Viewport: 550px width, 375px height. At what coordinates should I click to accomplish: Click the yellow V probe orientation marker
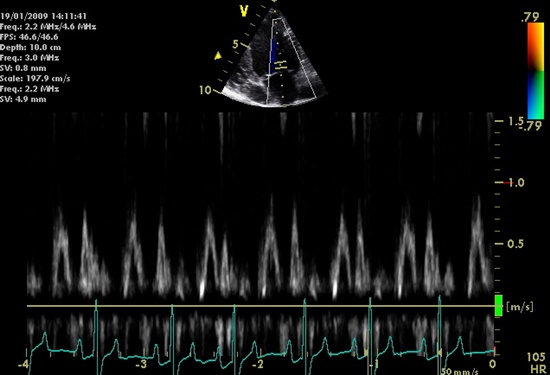coord(244,11)
